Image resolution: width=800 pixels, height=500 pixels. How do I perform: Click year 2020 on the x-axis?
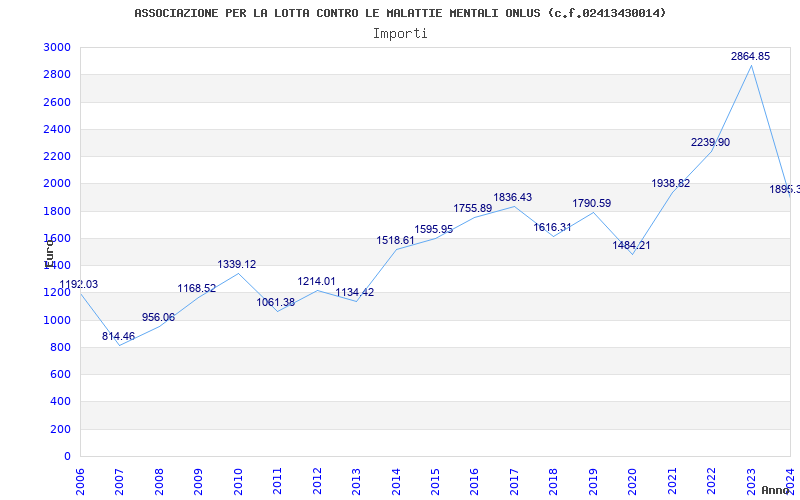point(633,480)
